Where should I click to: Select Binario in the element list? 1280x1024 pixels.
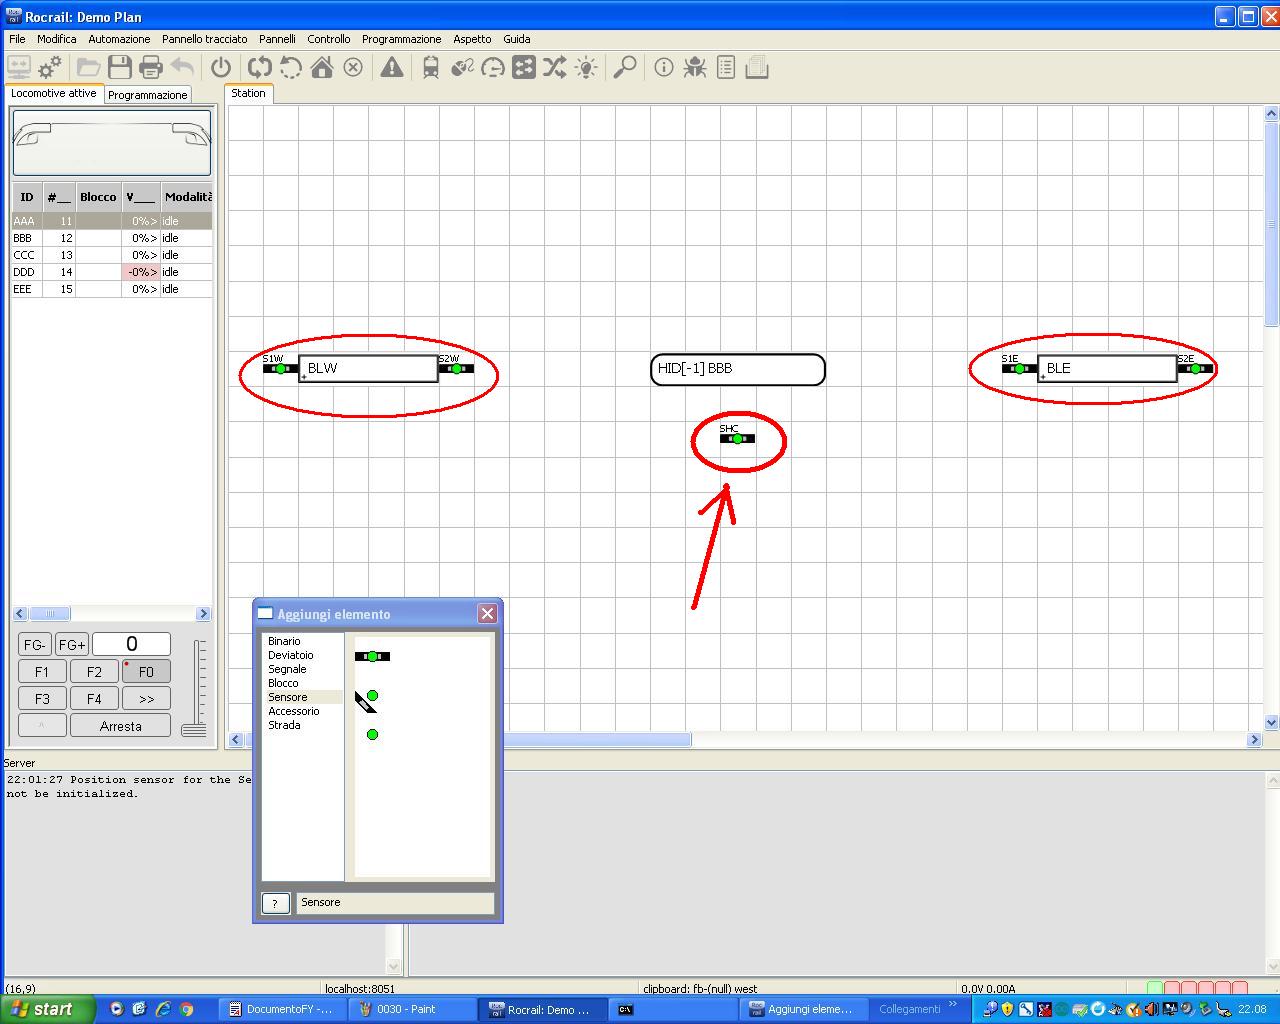284,641
